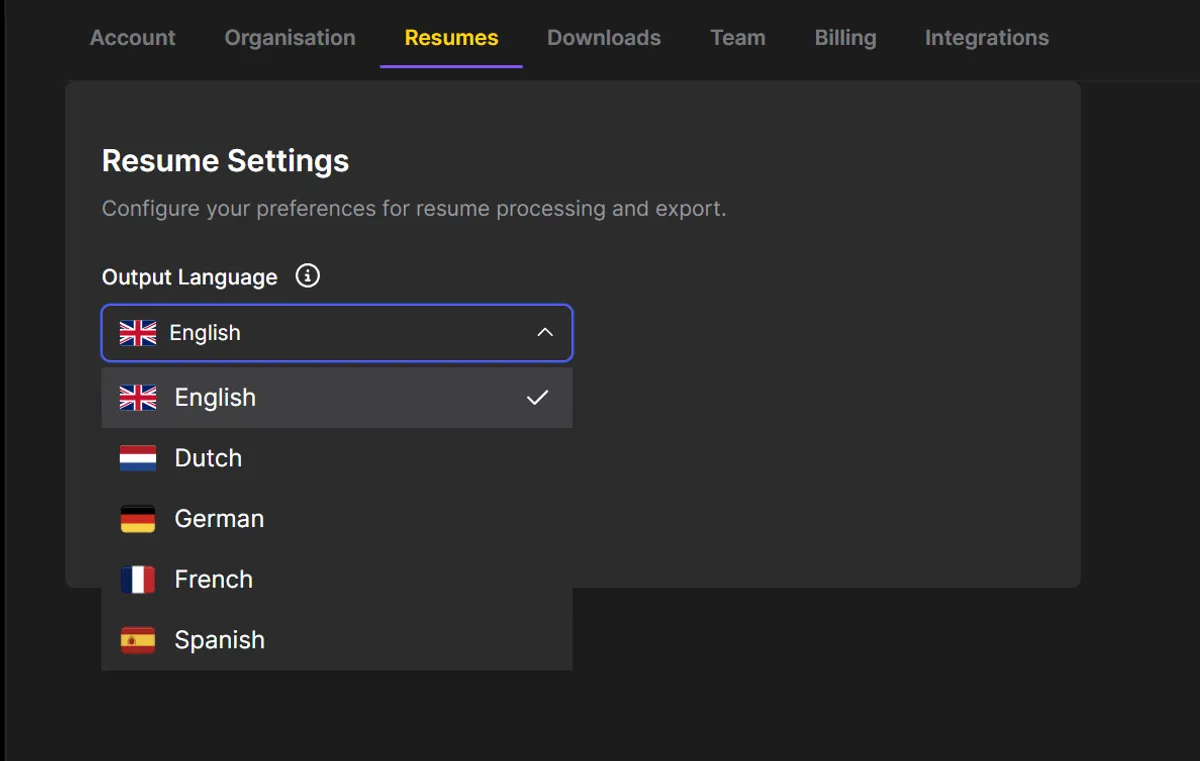This screenshot has height=761, width=1200.
Task: Click the UK flag in selected language field
Action: 138,333
